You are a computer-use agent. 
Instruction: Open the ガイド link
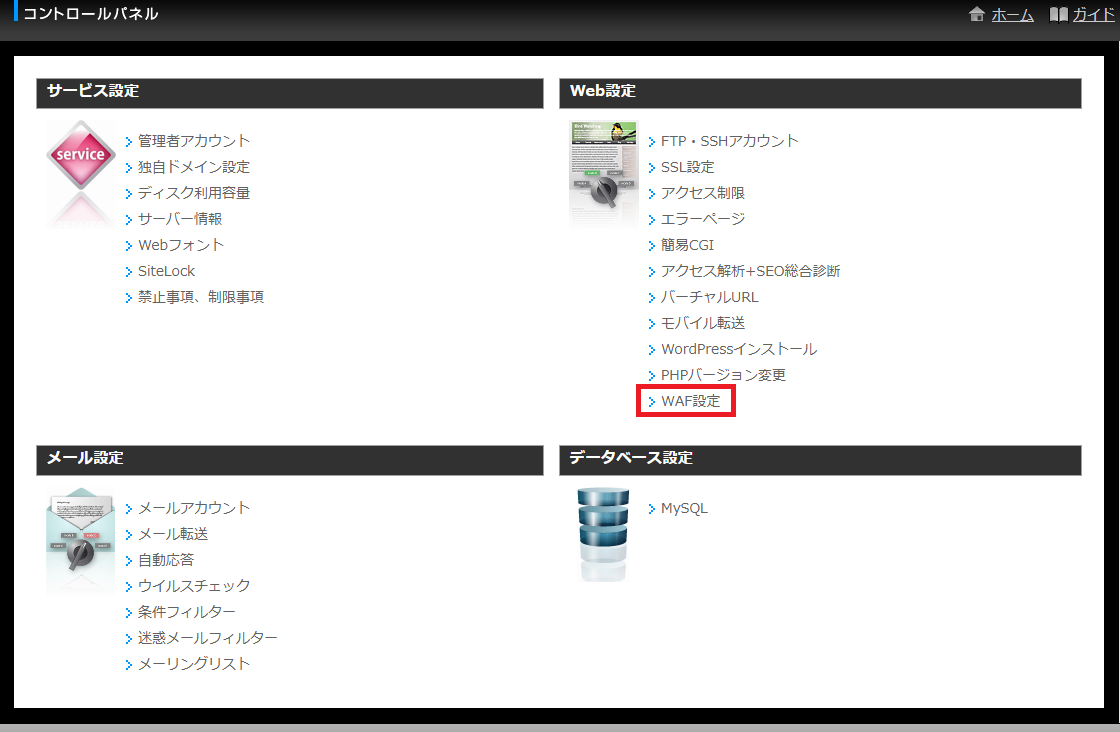(1093, 15)
